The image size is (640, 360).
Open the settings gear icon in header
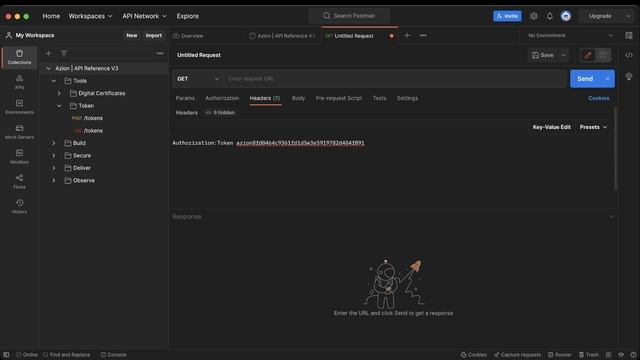click(x=533, y=16)
